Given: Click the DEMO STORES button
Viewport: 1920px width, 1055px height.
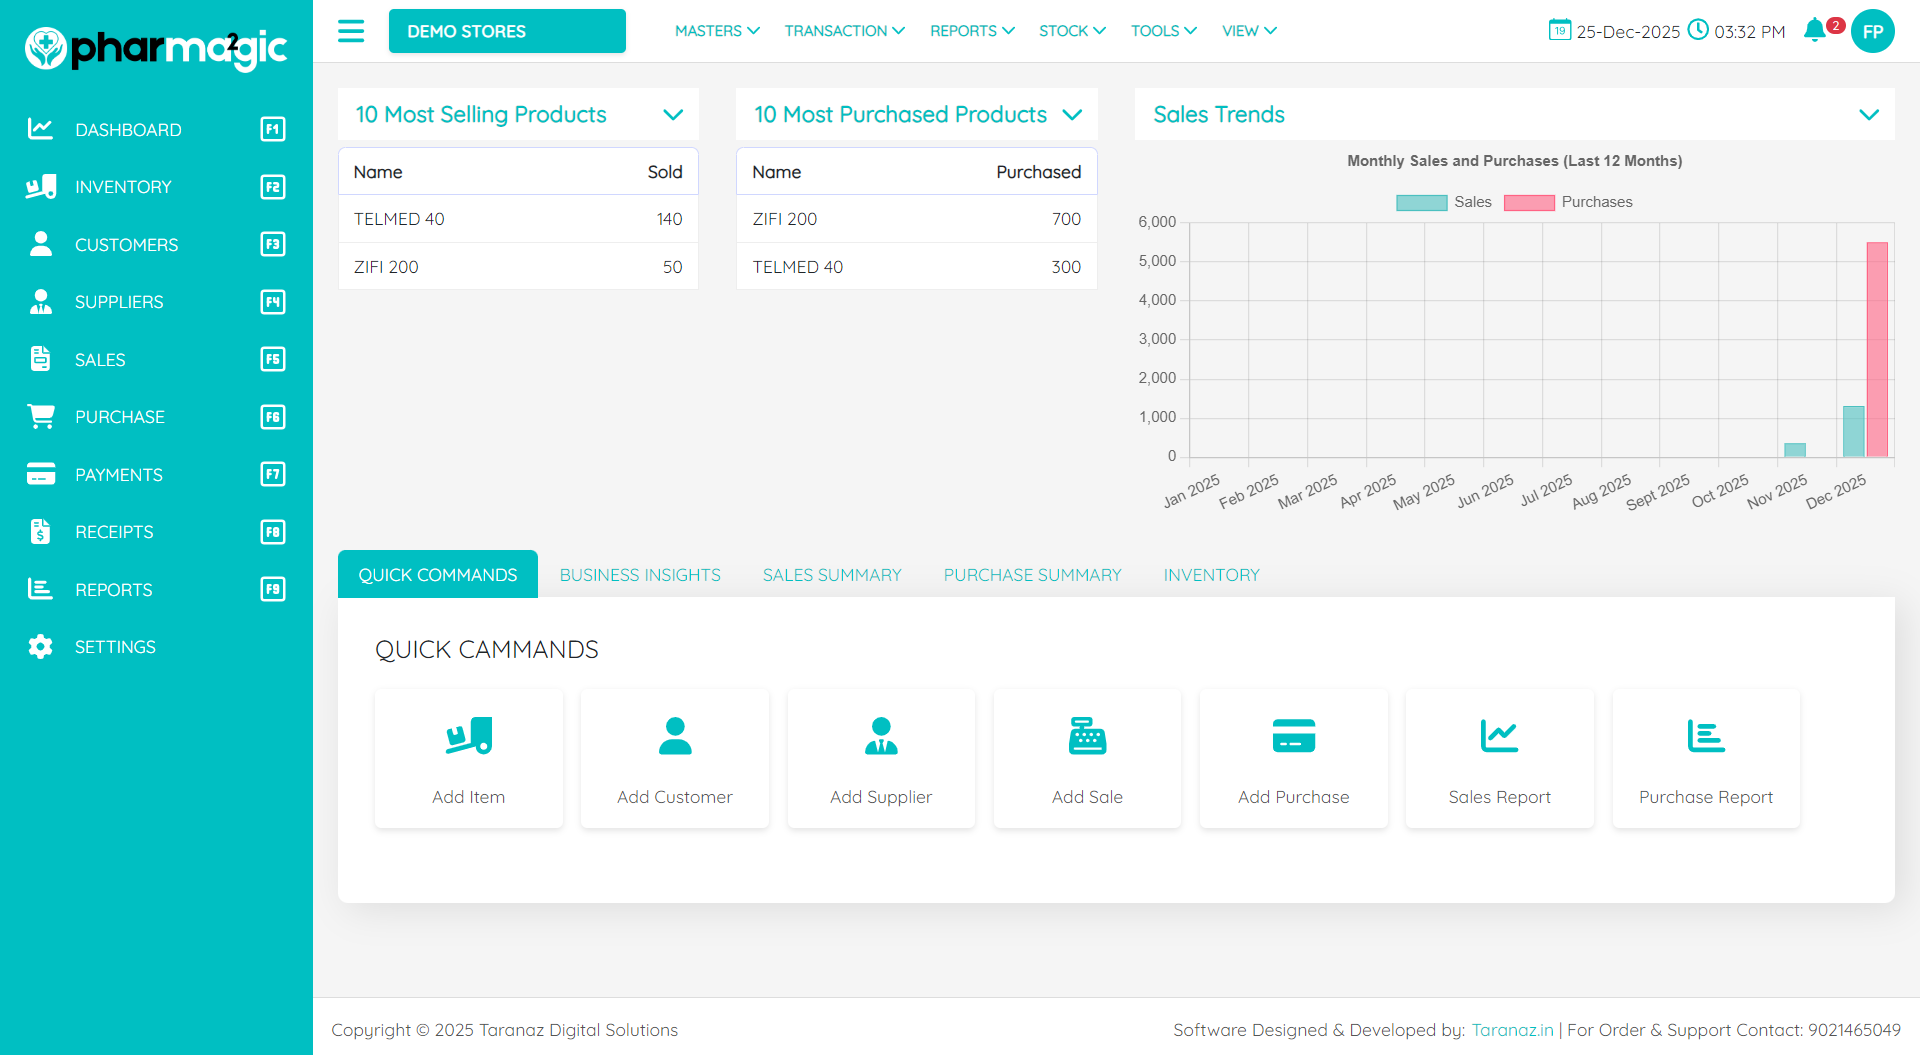Looking at the screenshot, I should click(x=507, y=31).
